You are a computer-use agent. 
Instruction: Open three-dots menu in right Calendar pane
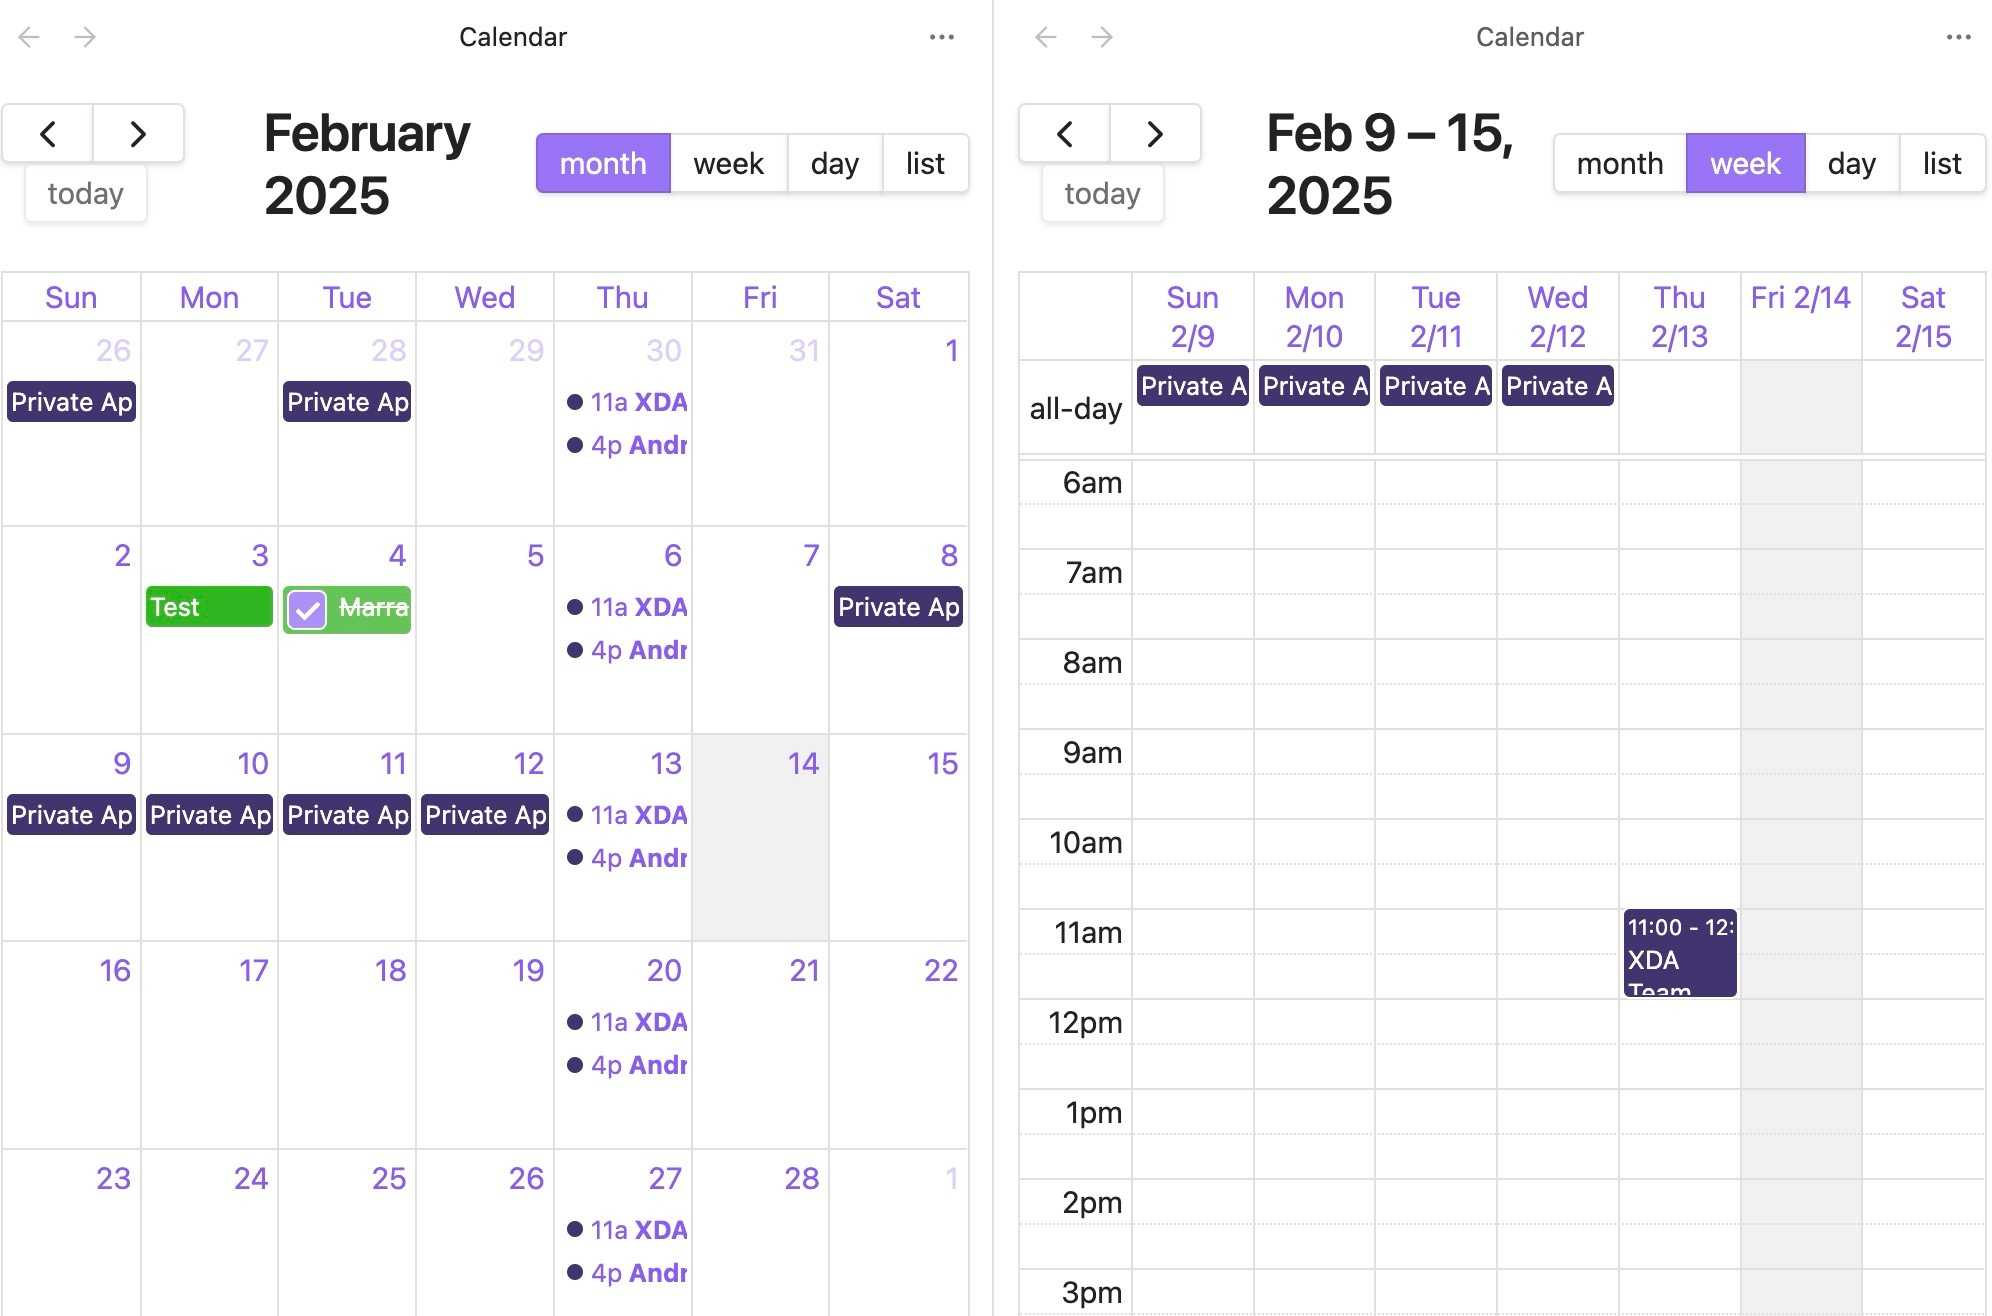click(1958, 37)
